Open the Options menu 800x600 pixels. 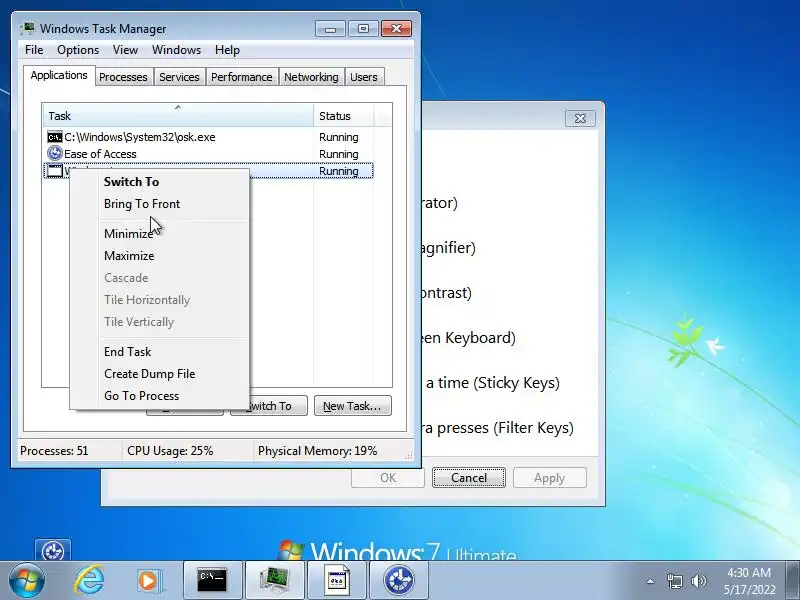coord(78,50)
